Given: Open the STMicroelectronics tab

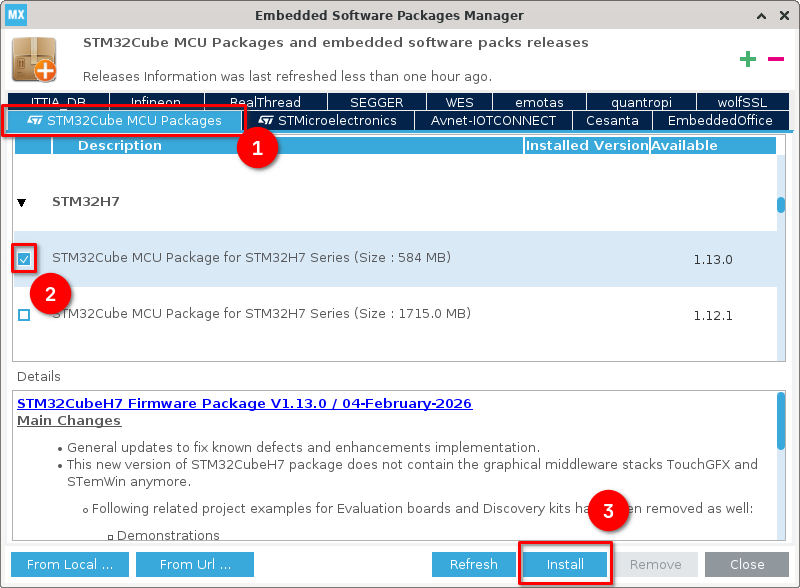Looking at the screenshot, I should [x=327, y=121].
